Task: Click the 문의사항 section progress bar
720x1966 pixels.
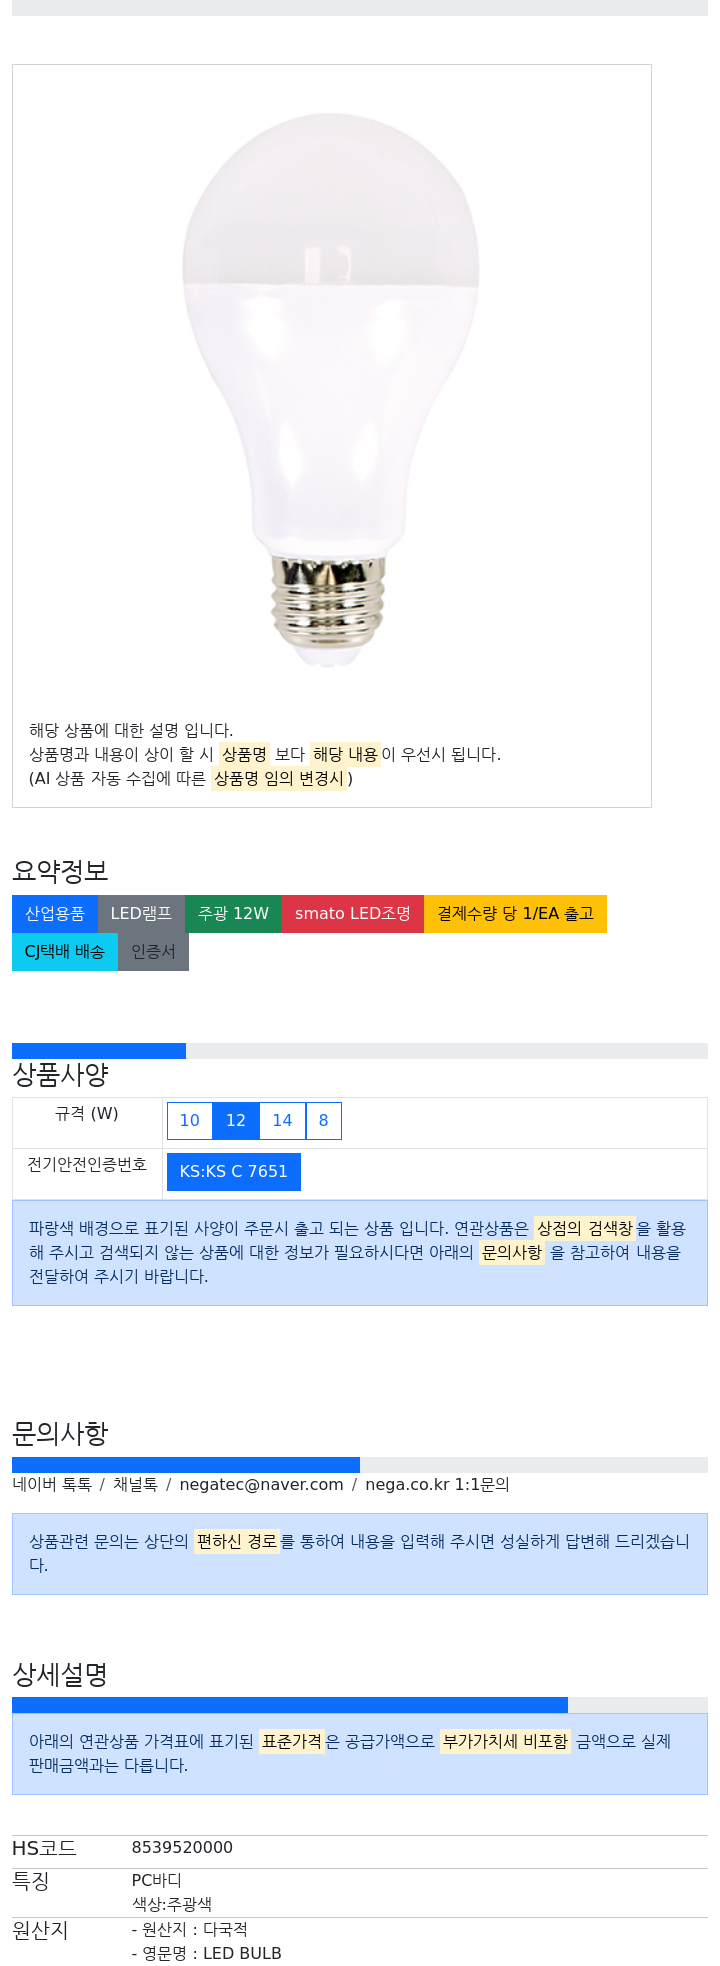Action: [186, 1465]
